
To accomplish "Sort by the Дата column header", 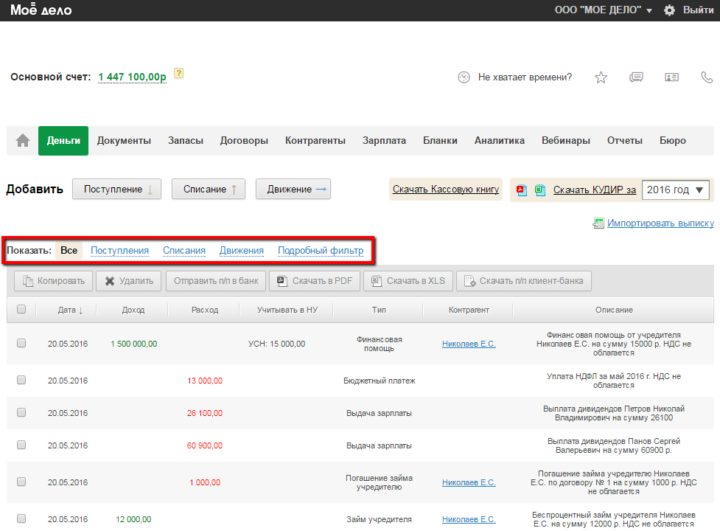I will point(70,310).
